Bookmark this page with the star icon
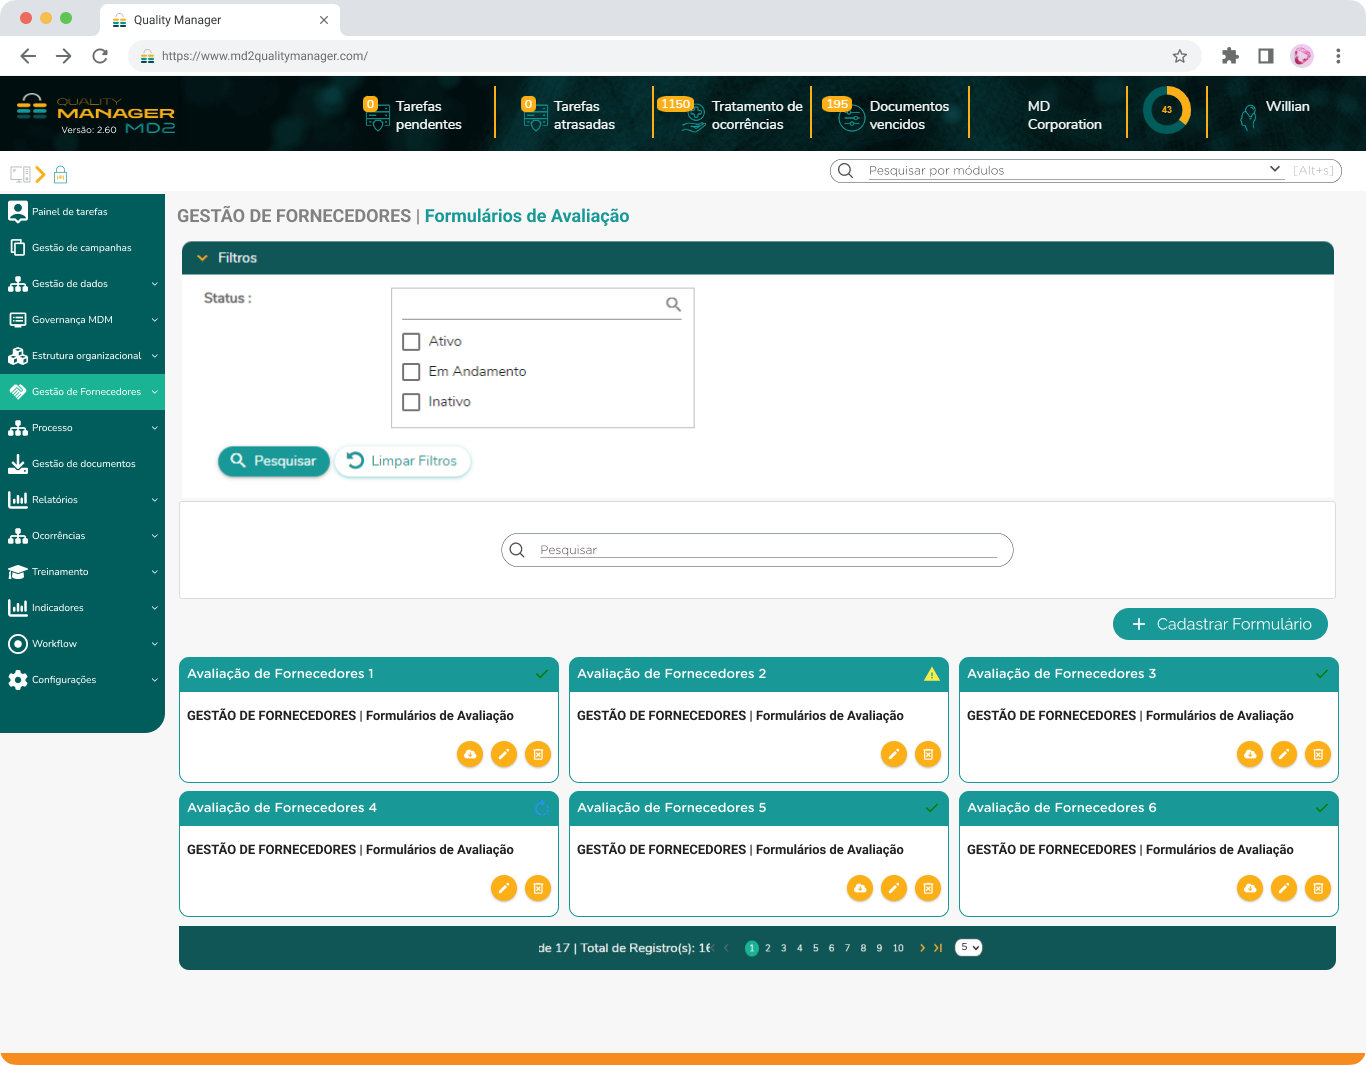1366x1065 pixels. pos(1180,56)
